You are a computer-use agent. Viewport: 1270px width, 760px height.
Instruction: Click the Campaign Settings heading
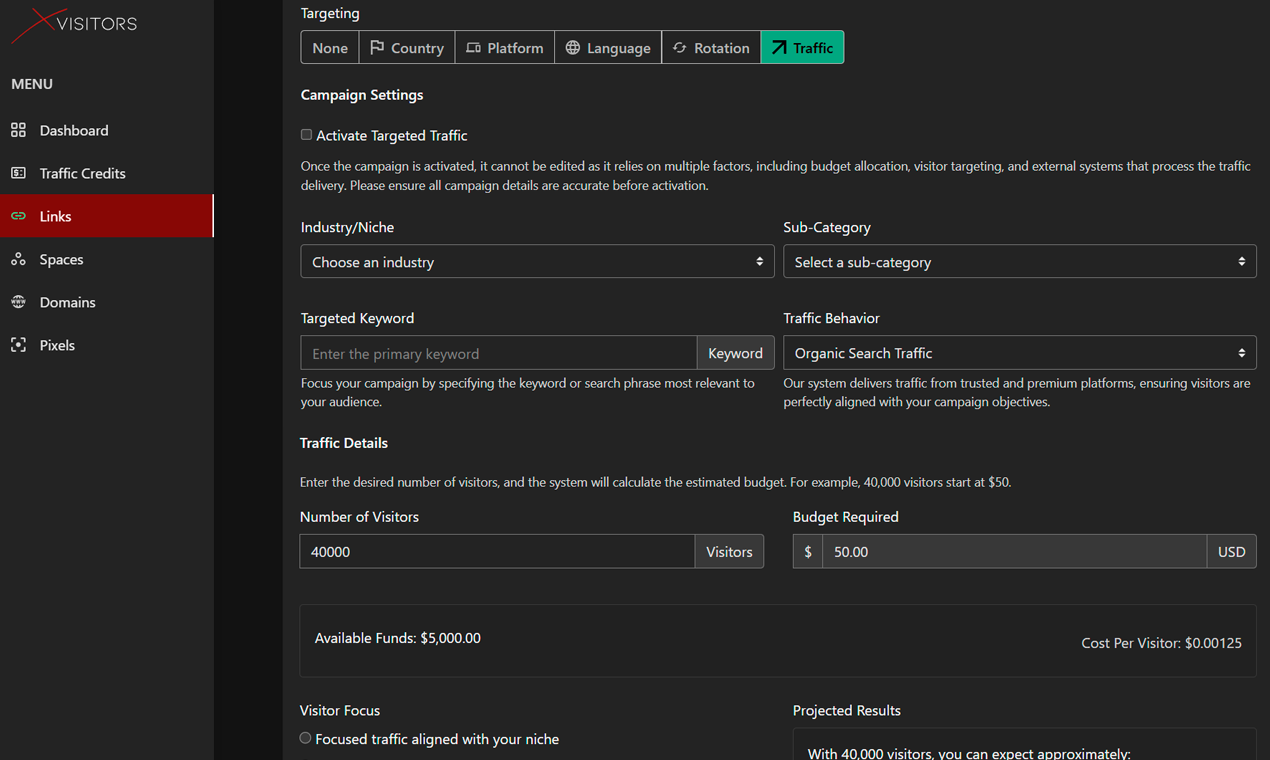point(362,95)
